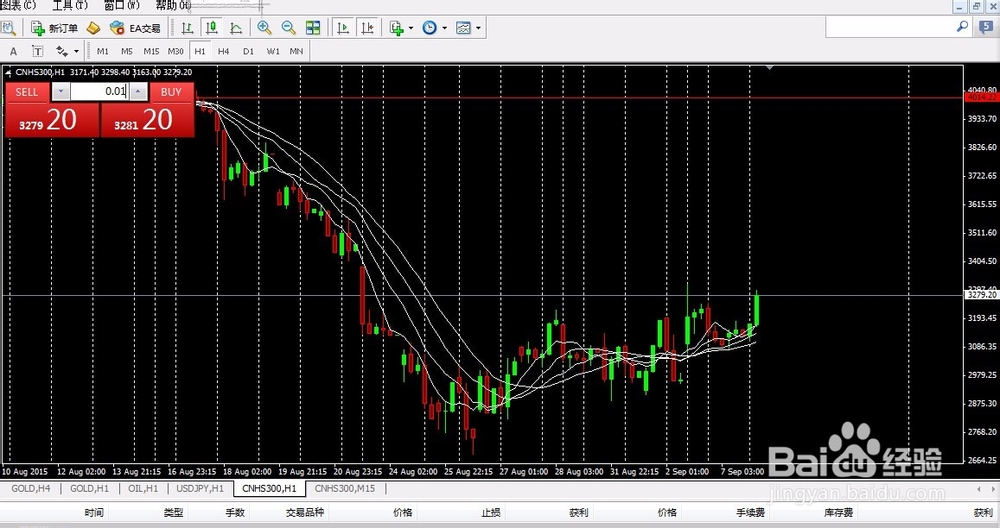The image size is (1000, 528).
Task: Decrease trade volume with down arrow
Action: coord(61,92)
